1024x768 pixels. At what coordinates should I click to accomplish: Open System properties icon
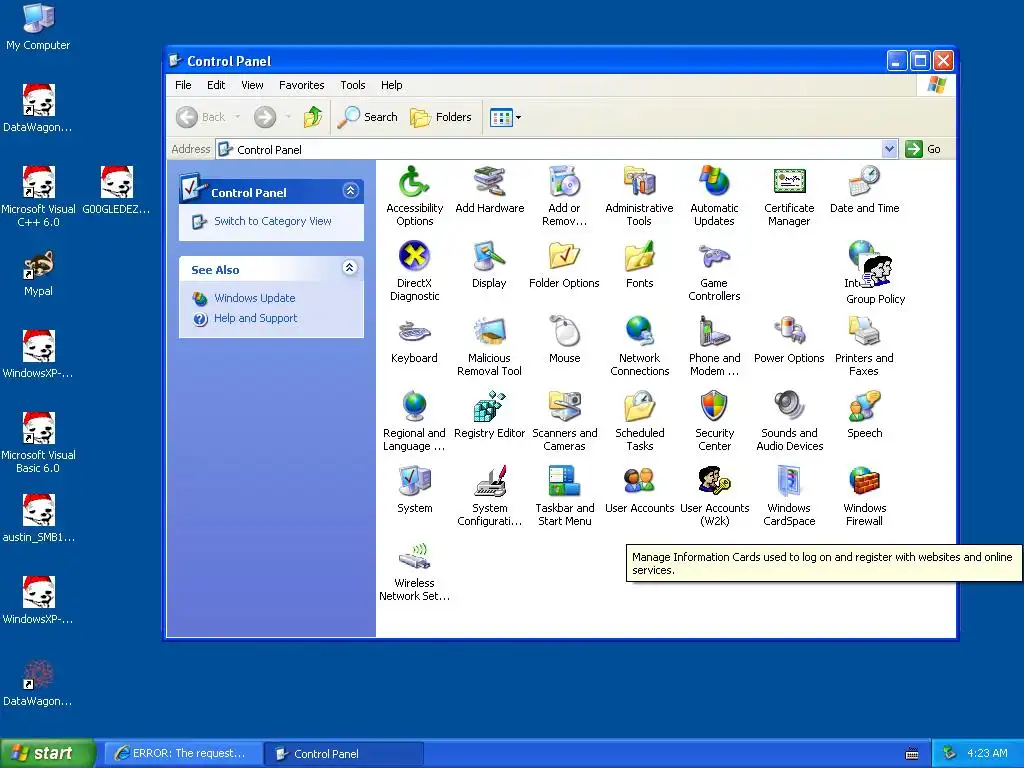(414, 481)
